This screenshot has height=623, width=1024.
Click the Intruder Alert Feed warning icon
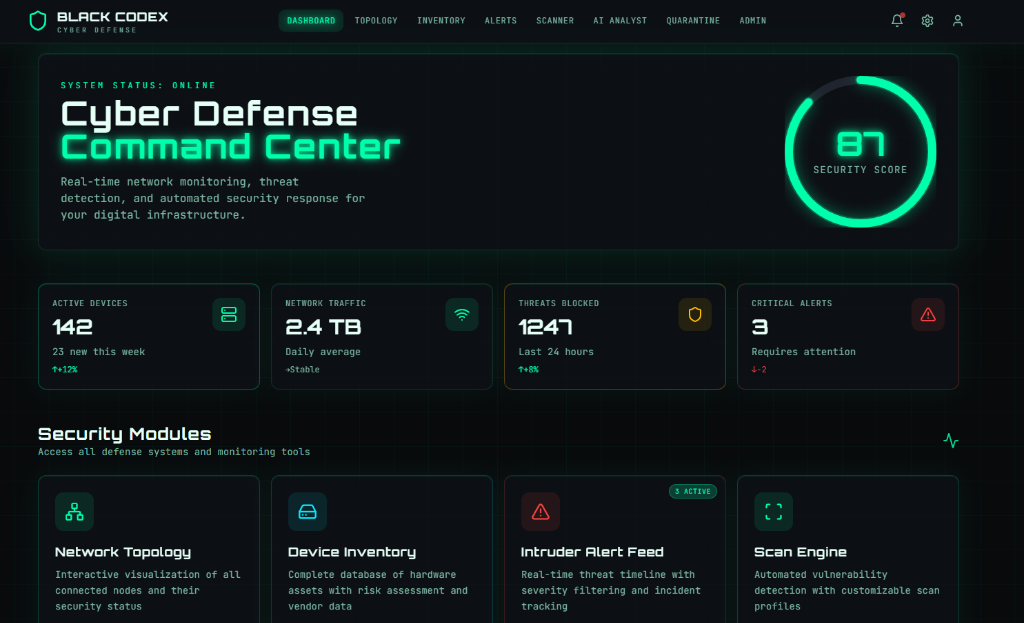[541, 511]
